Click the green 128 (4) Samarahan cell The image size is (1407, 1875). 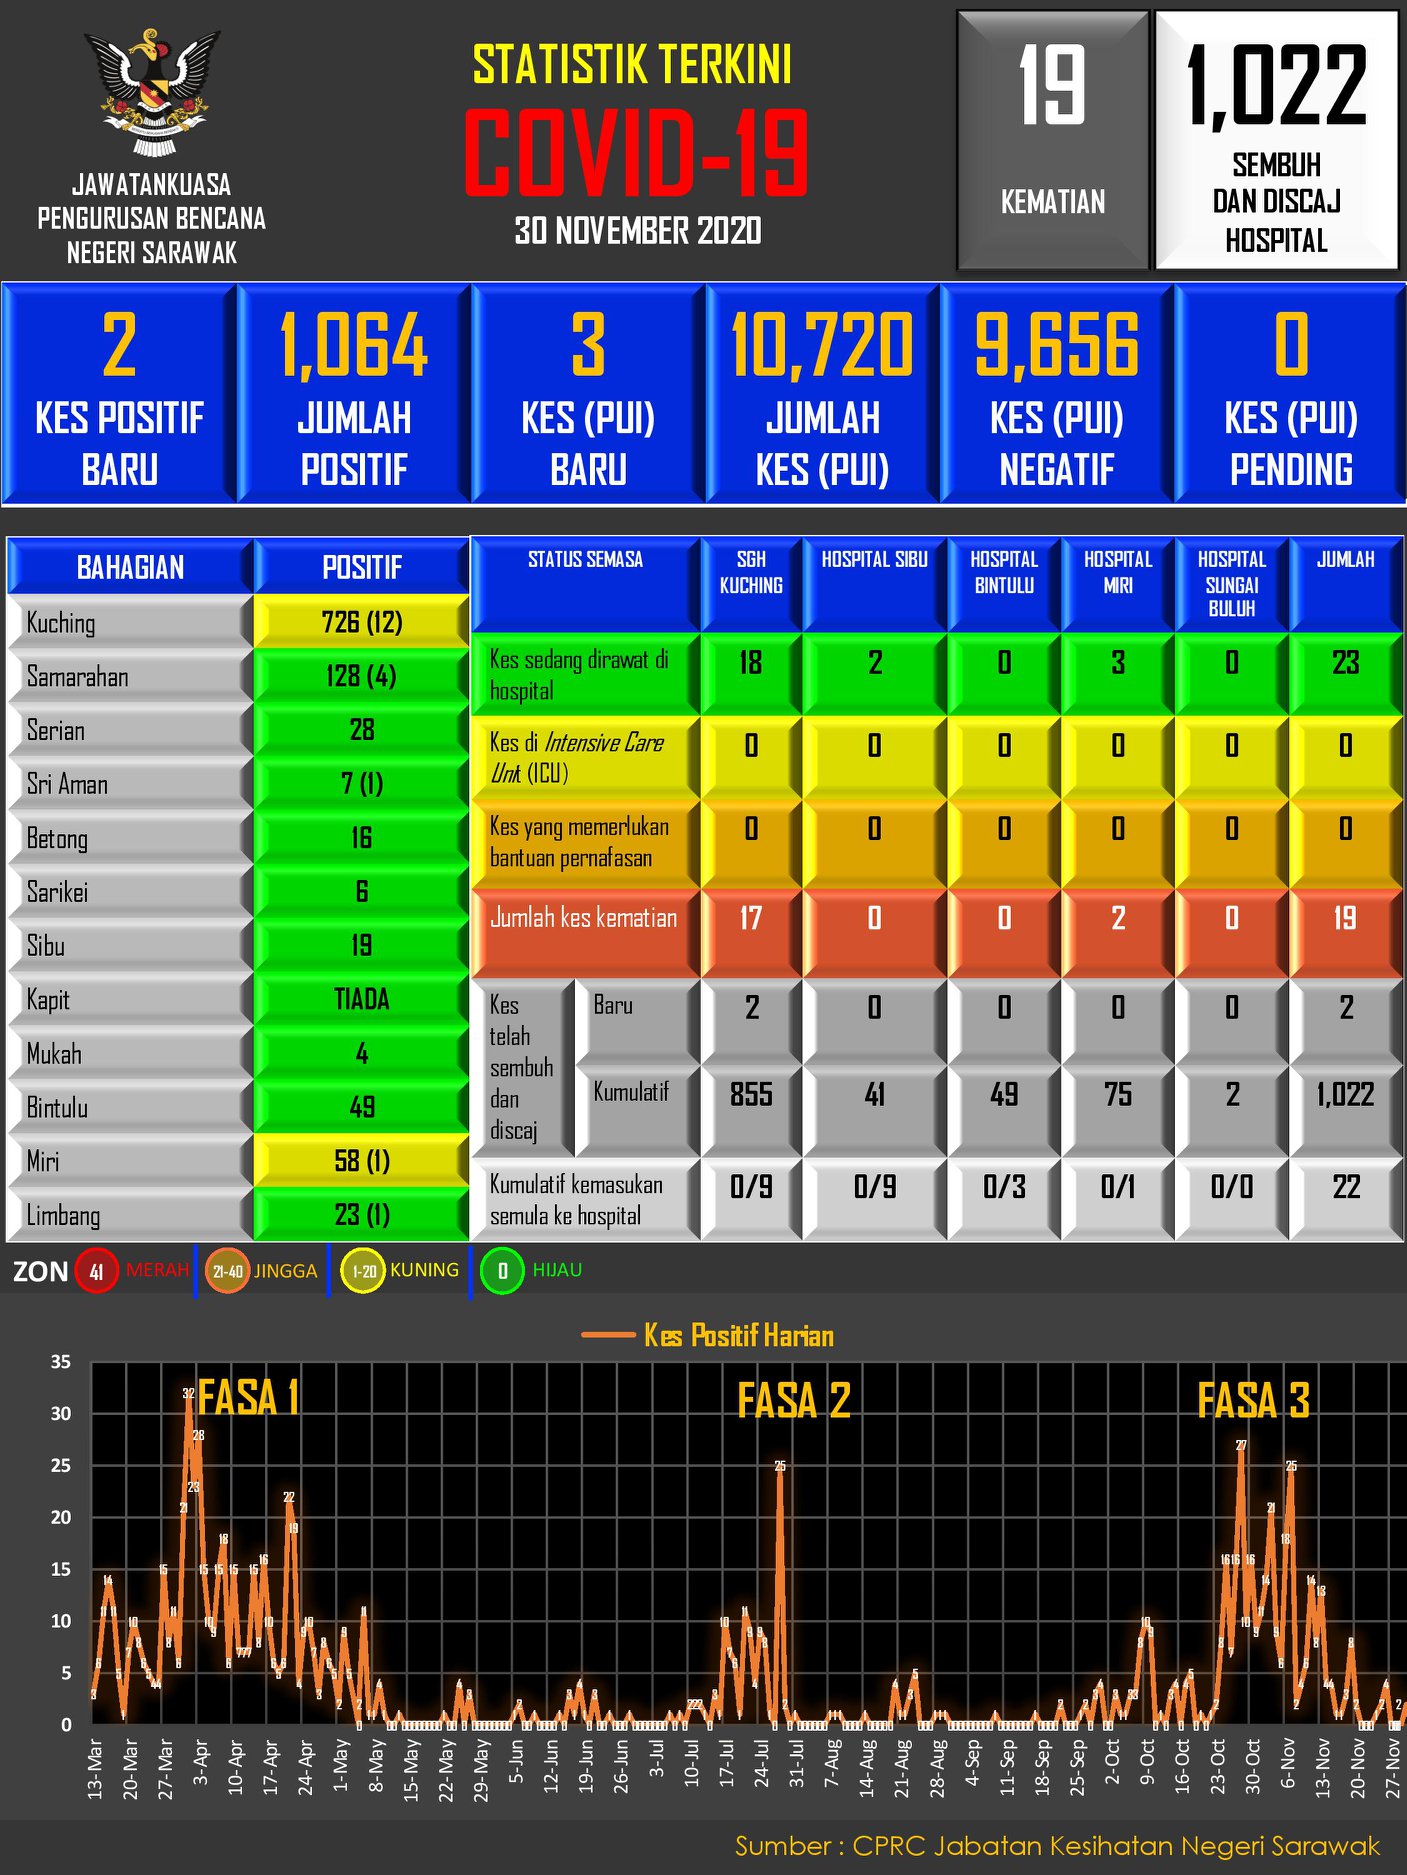[x=361, y=676]
